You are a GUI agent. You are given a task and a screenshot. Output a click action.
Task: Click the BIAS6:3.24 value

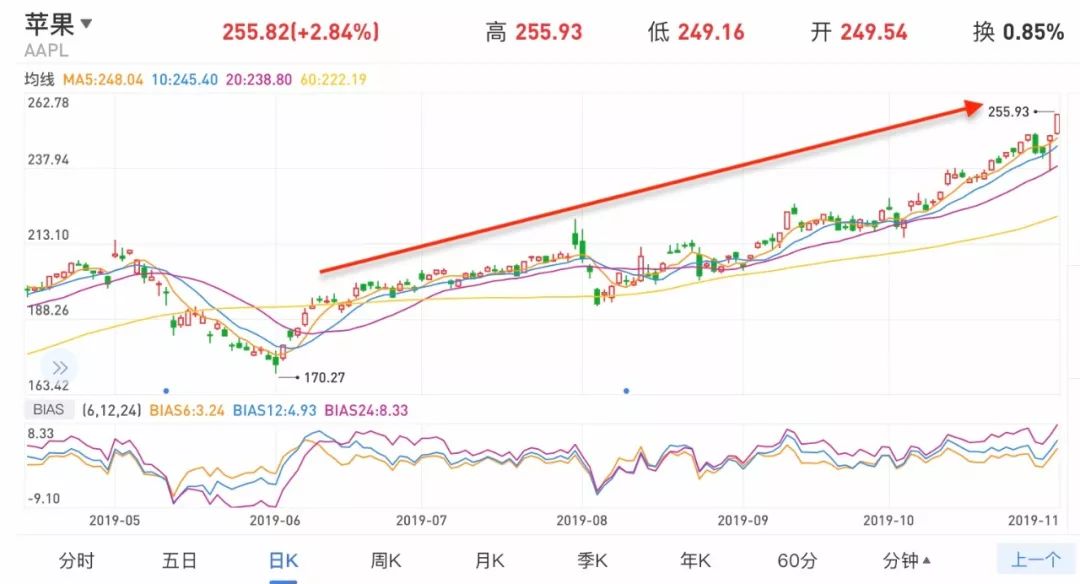coord(187,410)
